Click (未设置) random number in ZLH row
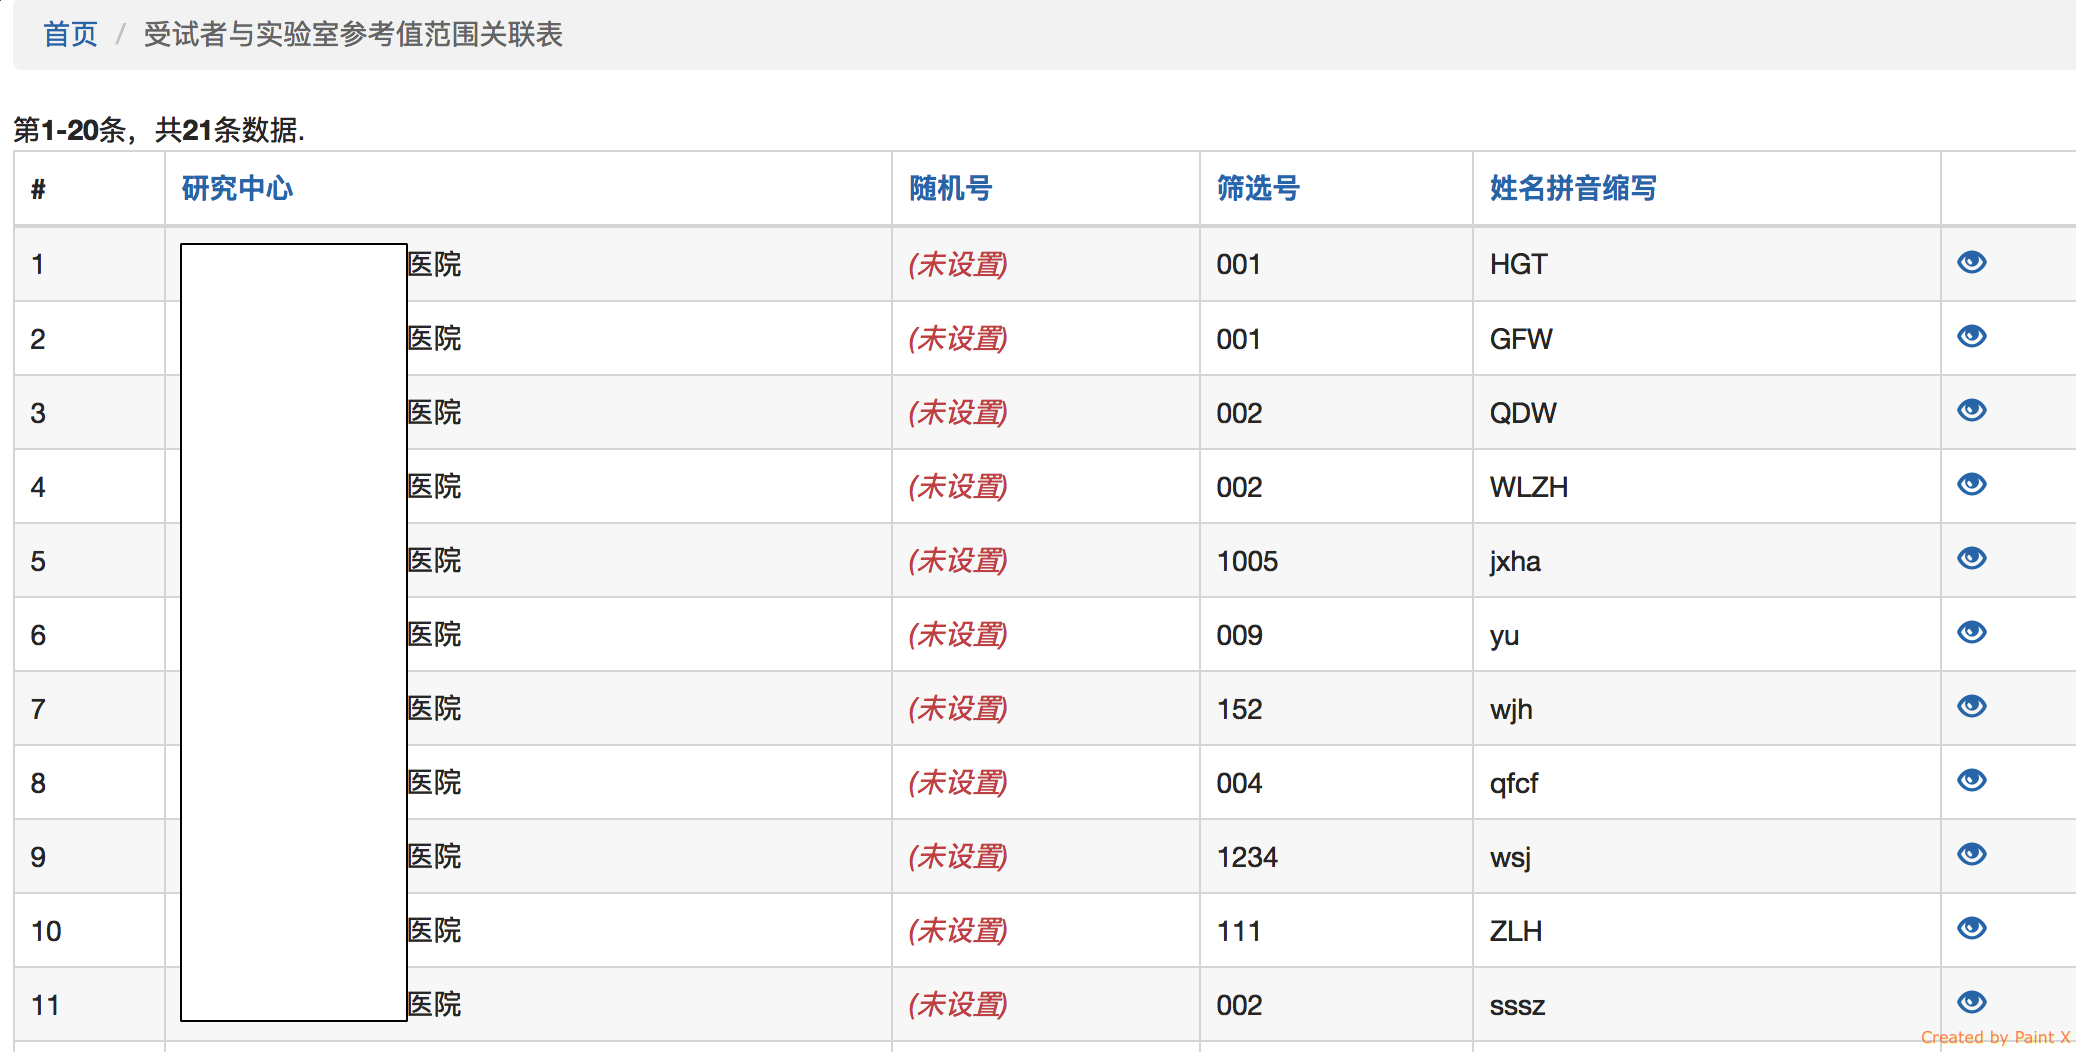This screenshot has height=1052, width=2076. tap(958, 931)
